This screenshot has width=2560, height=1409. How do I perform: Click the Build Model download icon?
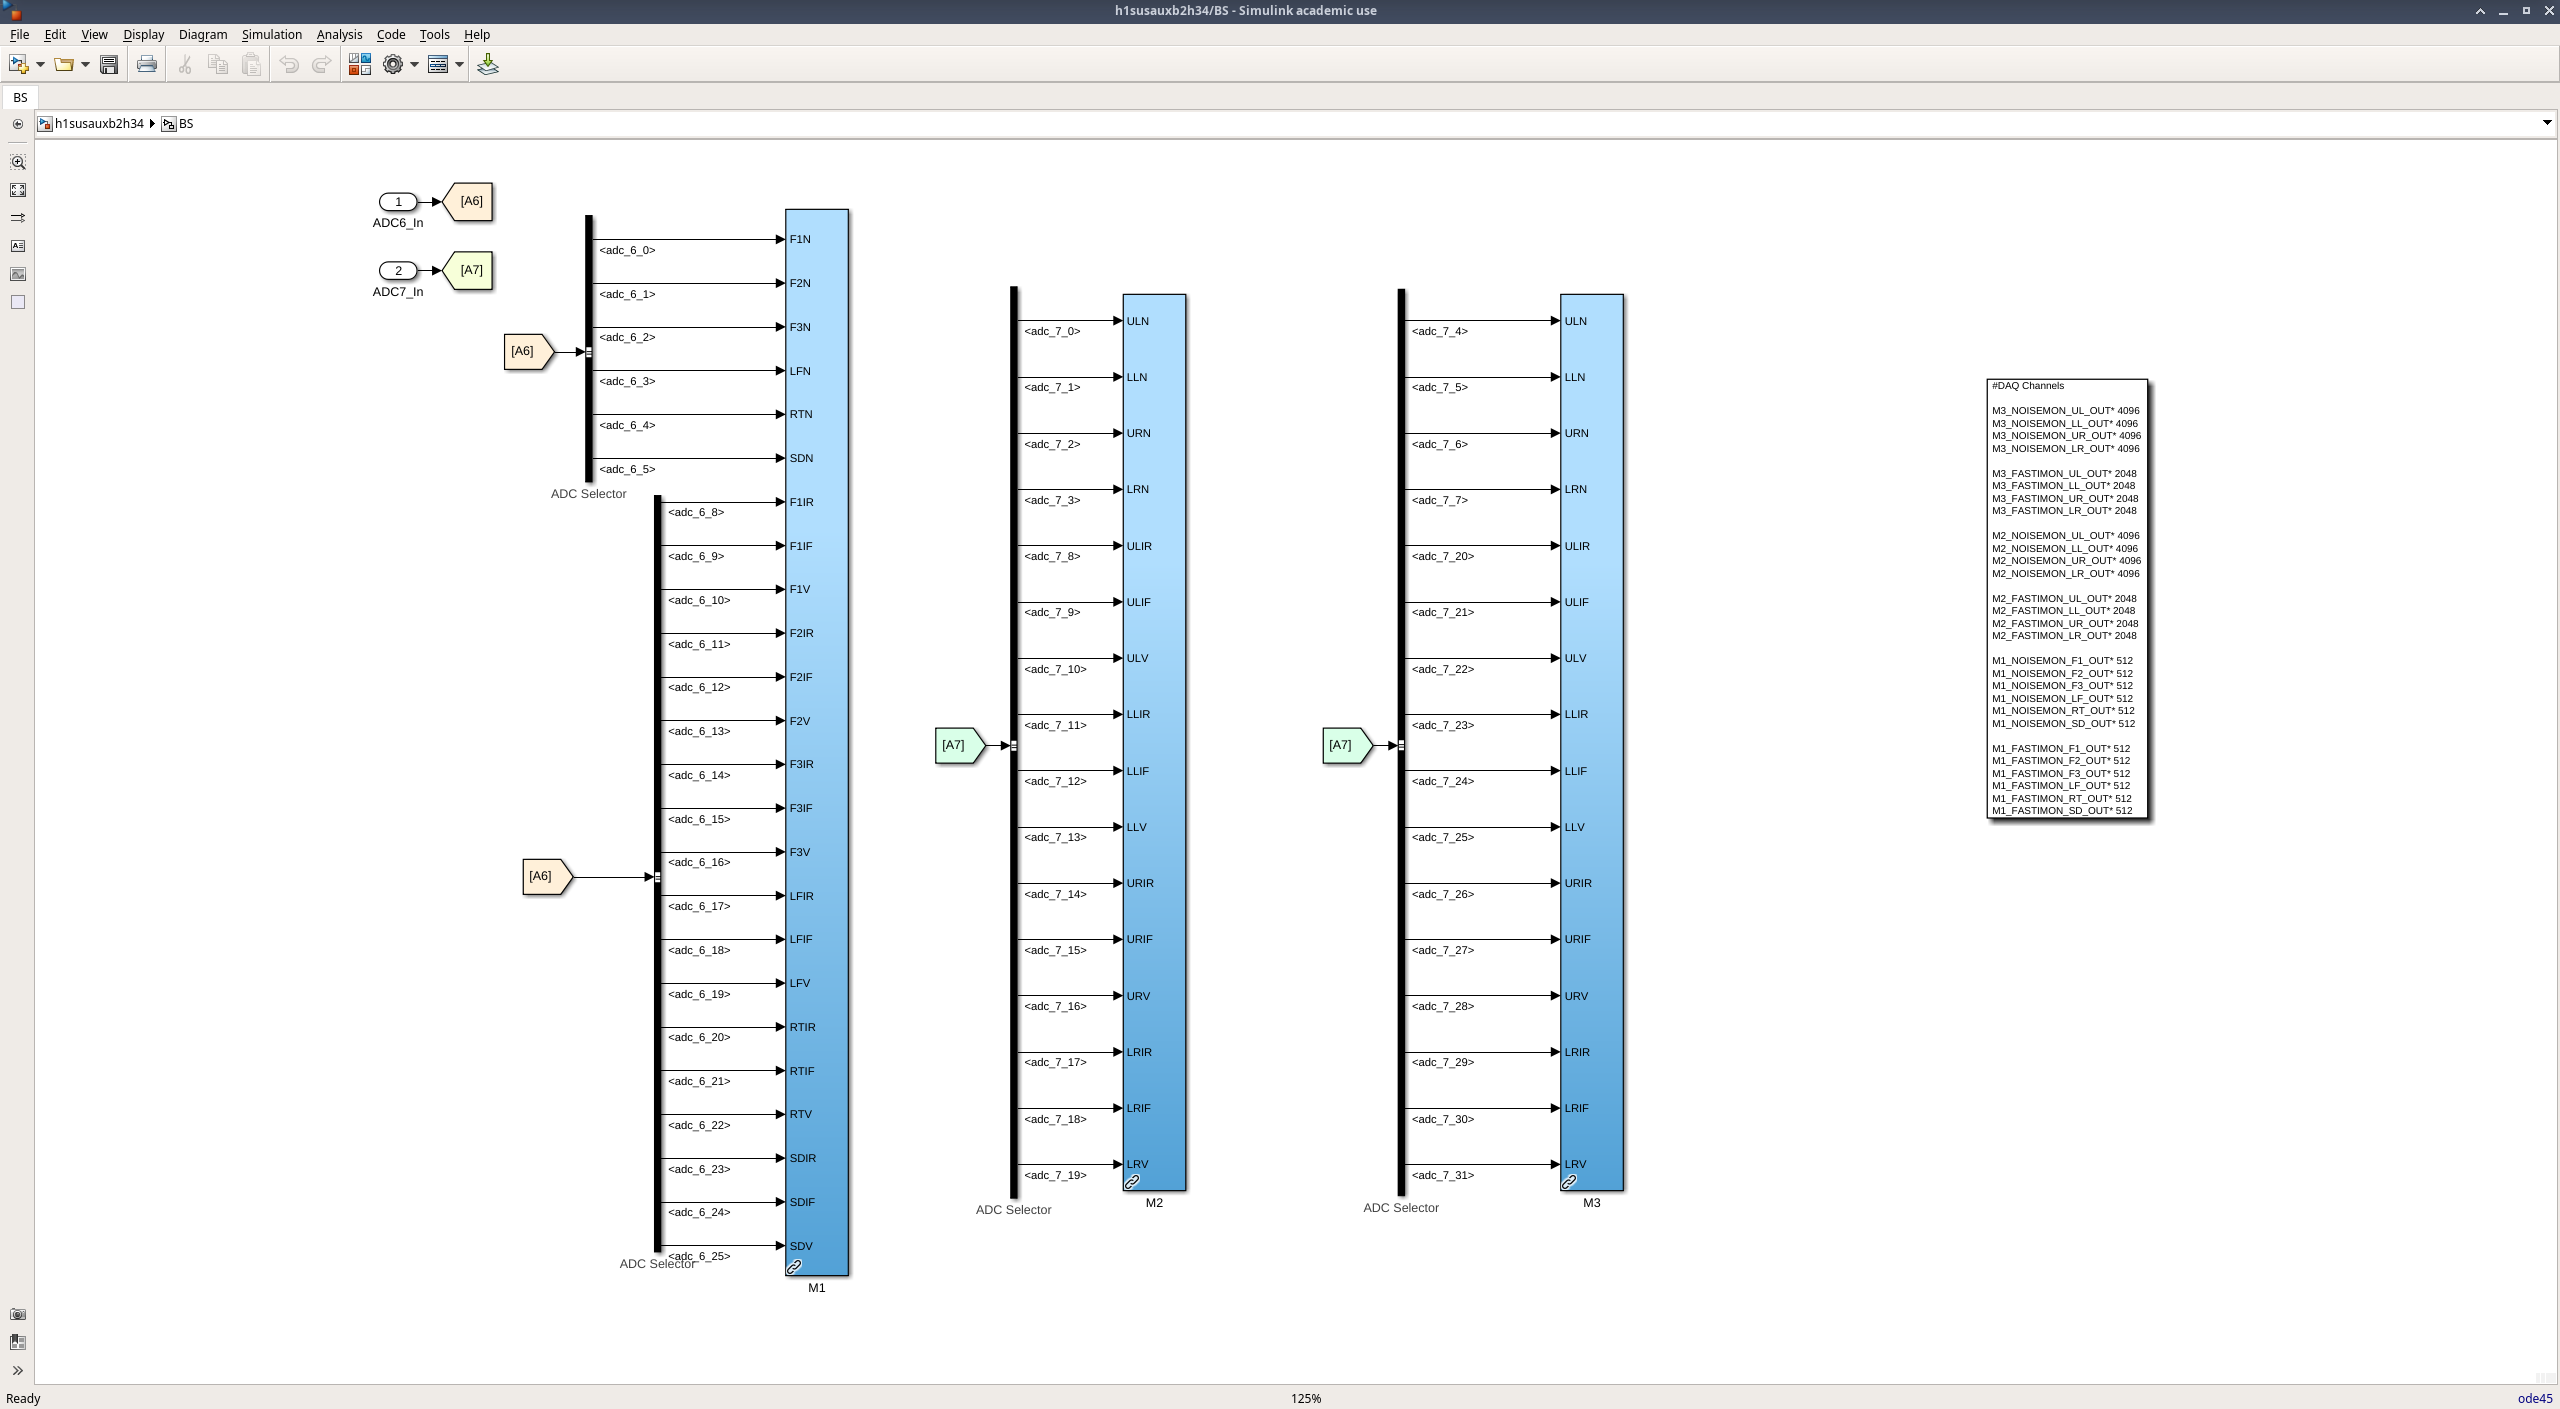488,65
